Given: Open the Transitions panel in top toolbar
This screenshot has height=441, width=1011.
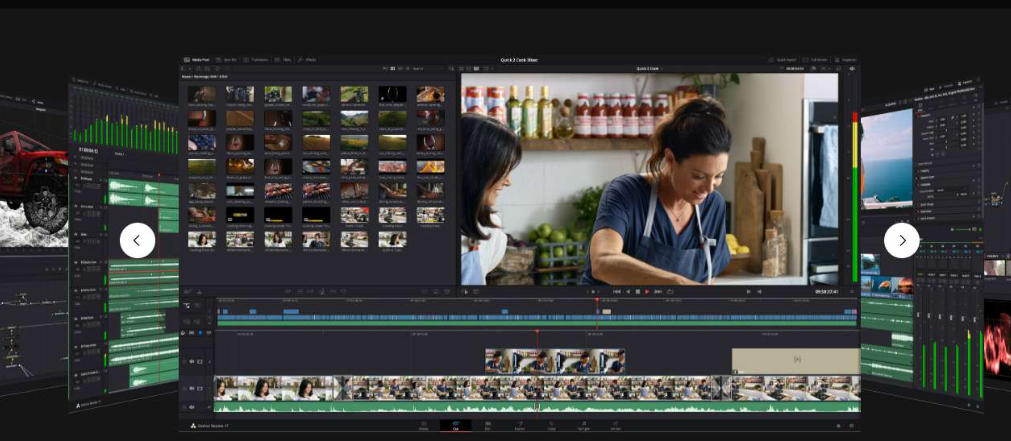Looking at the screenshot, I should tap(257, 60).
